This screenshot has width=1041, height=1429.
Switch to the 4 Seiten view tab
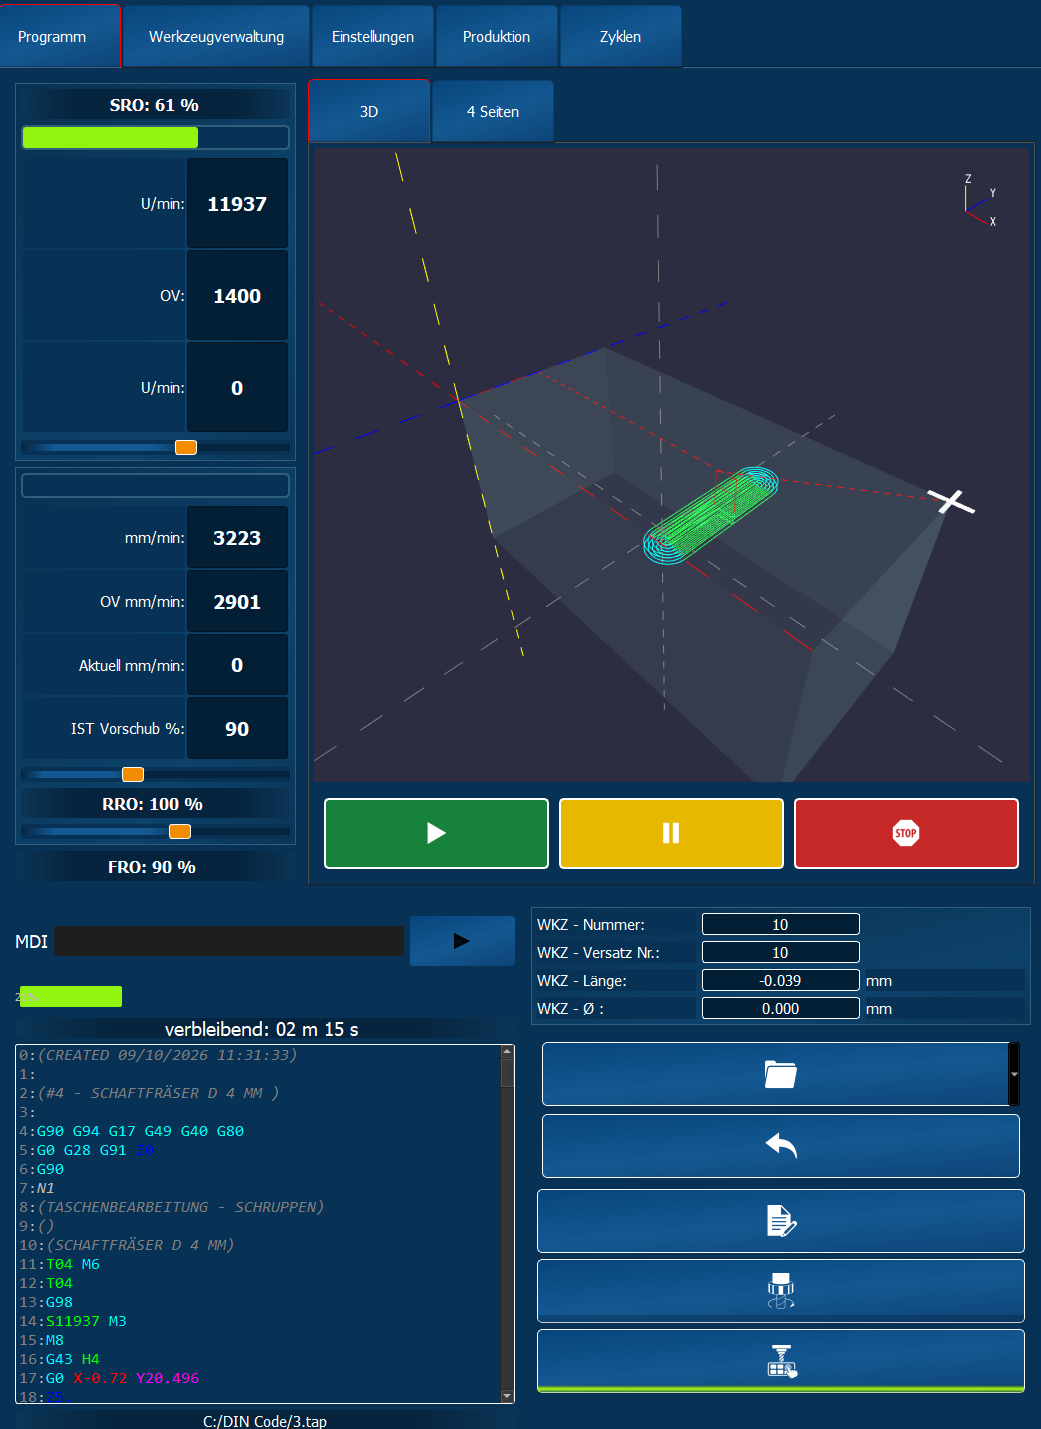click(x=493, y=112)
